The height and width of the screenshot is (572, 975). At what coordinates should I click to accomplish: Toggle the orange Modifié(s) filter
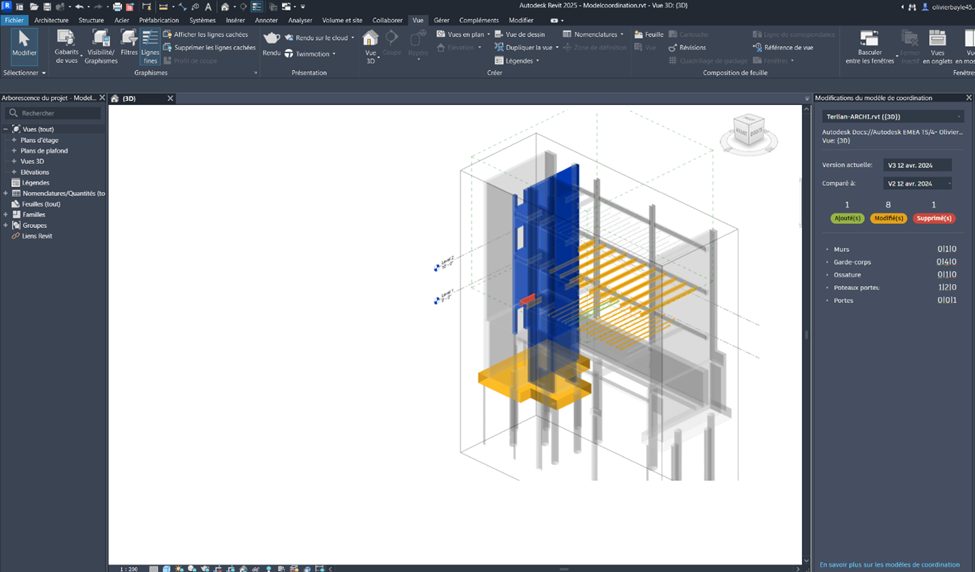coord(888,218)
